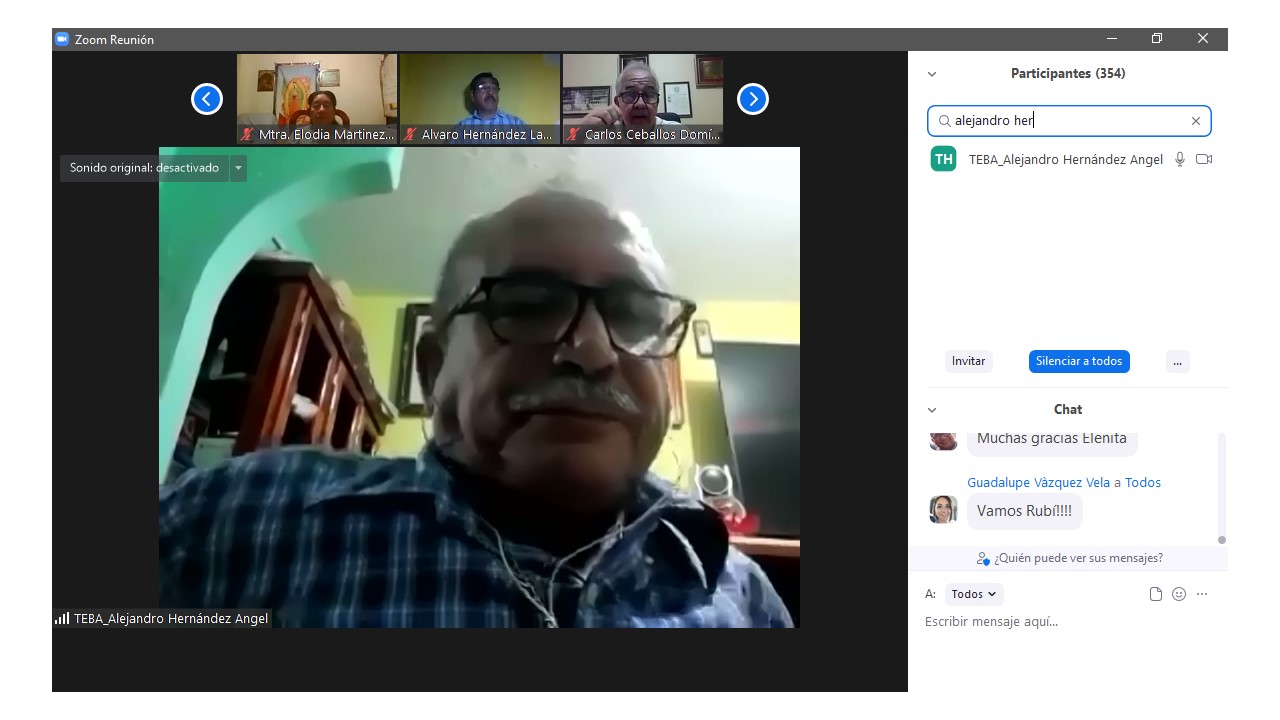Click Guadalupe Vázquez Vela's chat avatar
Image resolution: width=1280 pixels, height=720 pixels.
tap(943, 509)
